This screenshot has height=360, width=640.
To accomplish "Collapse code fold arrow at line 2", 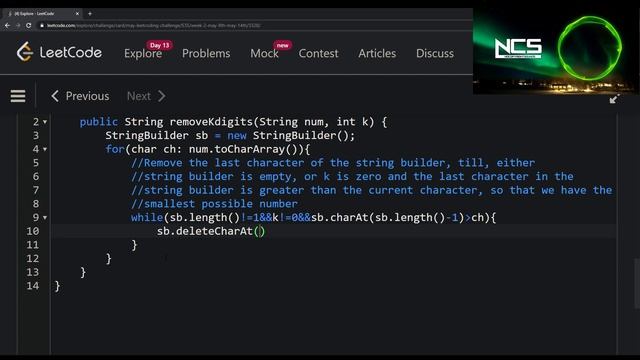I will pyautogui.click(x=45, y=122).
